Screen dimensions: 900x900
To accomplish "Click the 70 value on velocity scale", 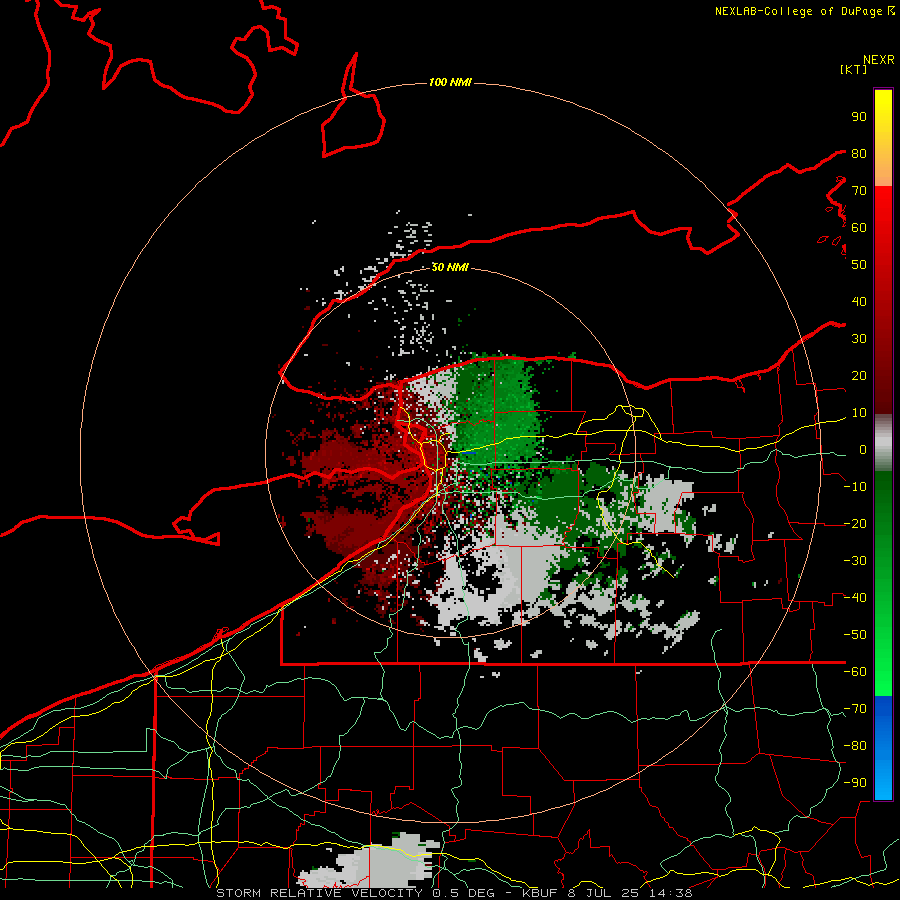I will (859, 191).
